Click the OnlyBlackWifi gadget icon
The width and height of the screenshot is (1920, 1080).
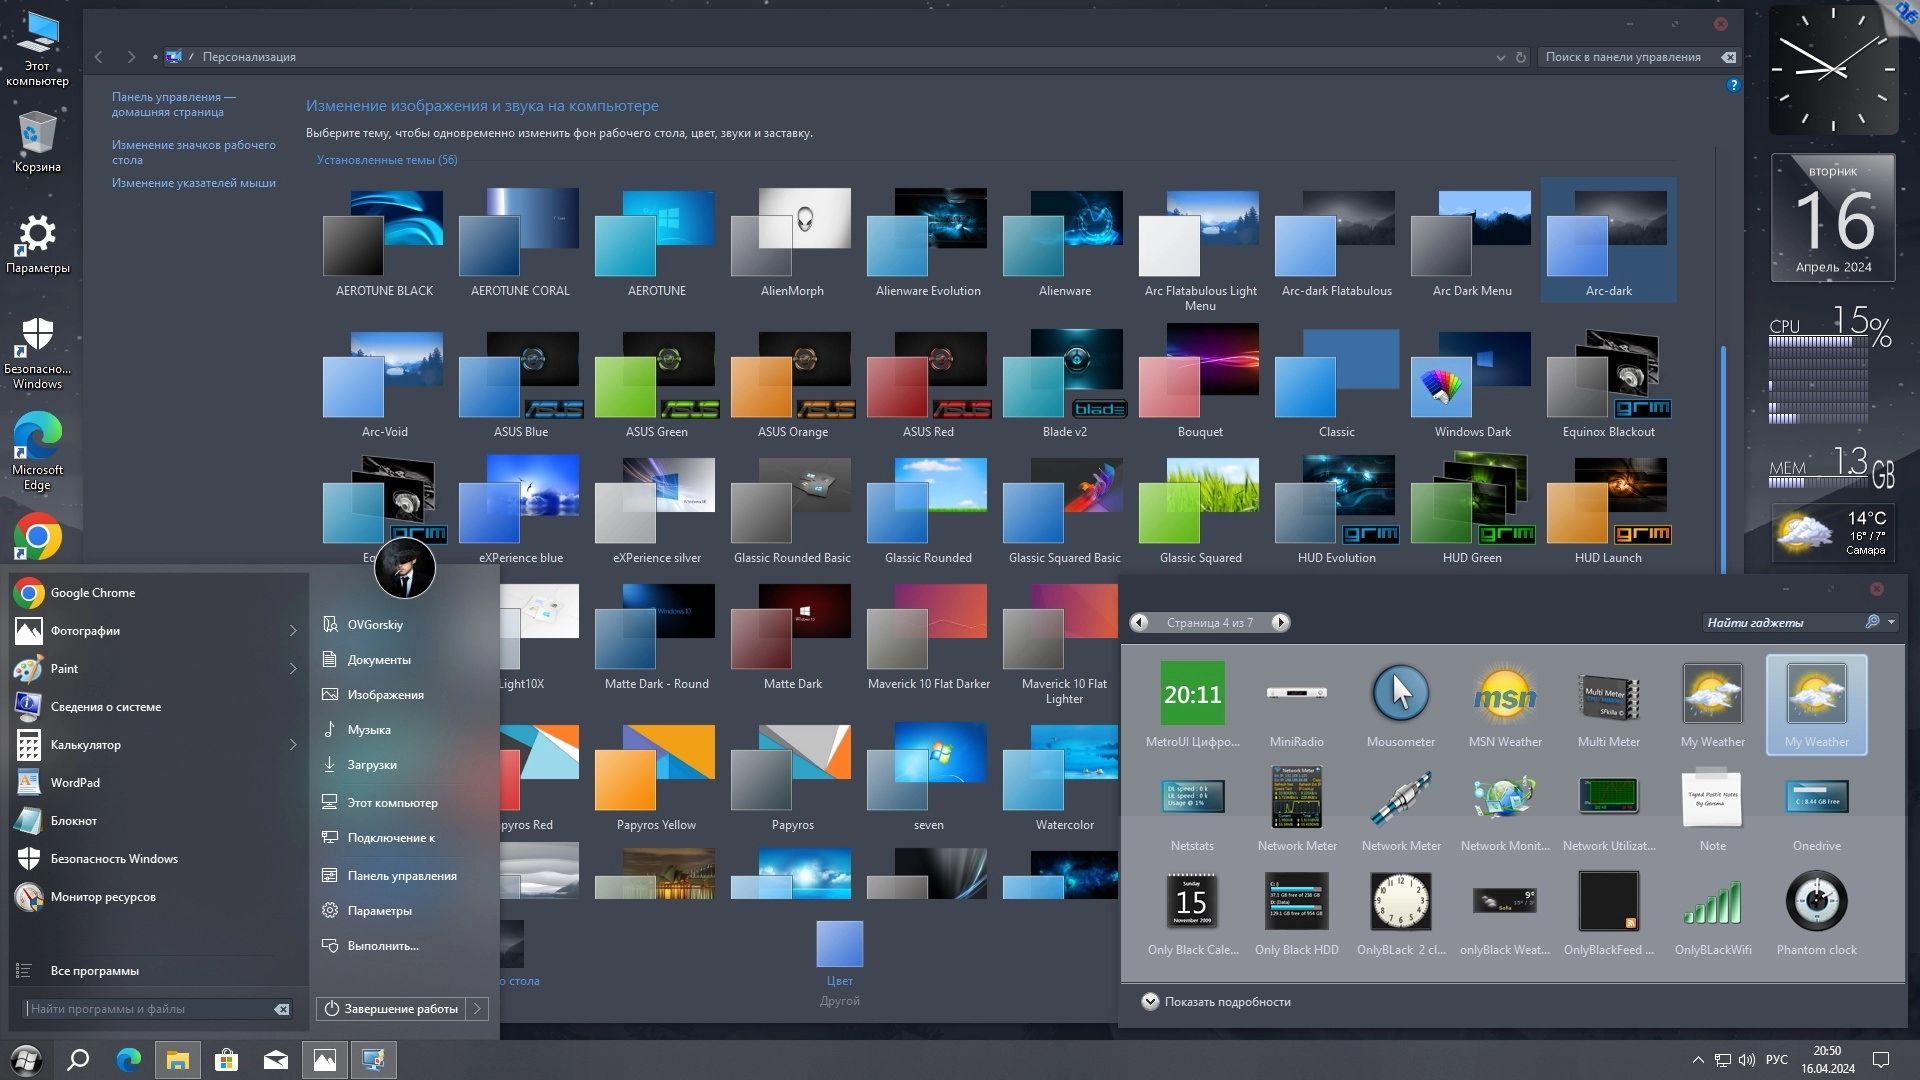click(1712, 902)
